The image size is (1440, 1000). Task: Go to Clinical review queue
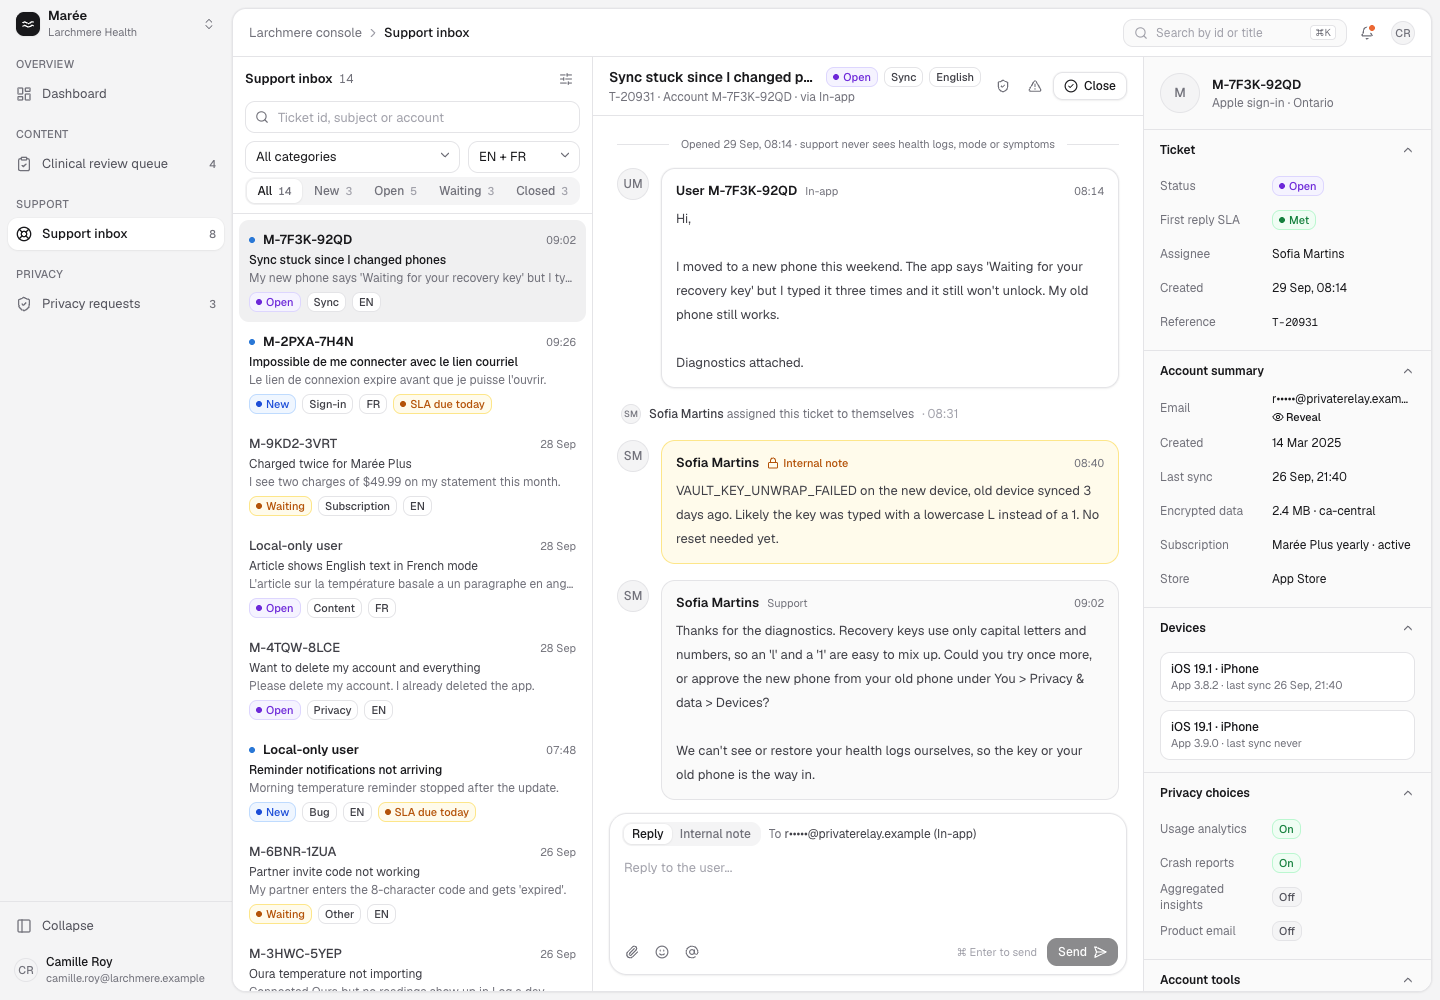pos(116,164)
